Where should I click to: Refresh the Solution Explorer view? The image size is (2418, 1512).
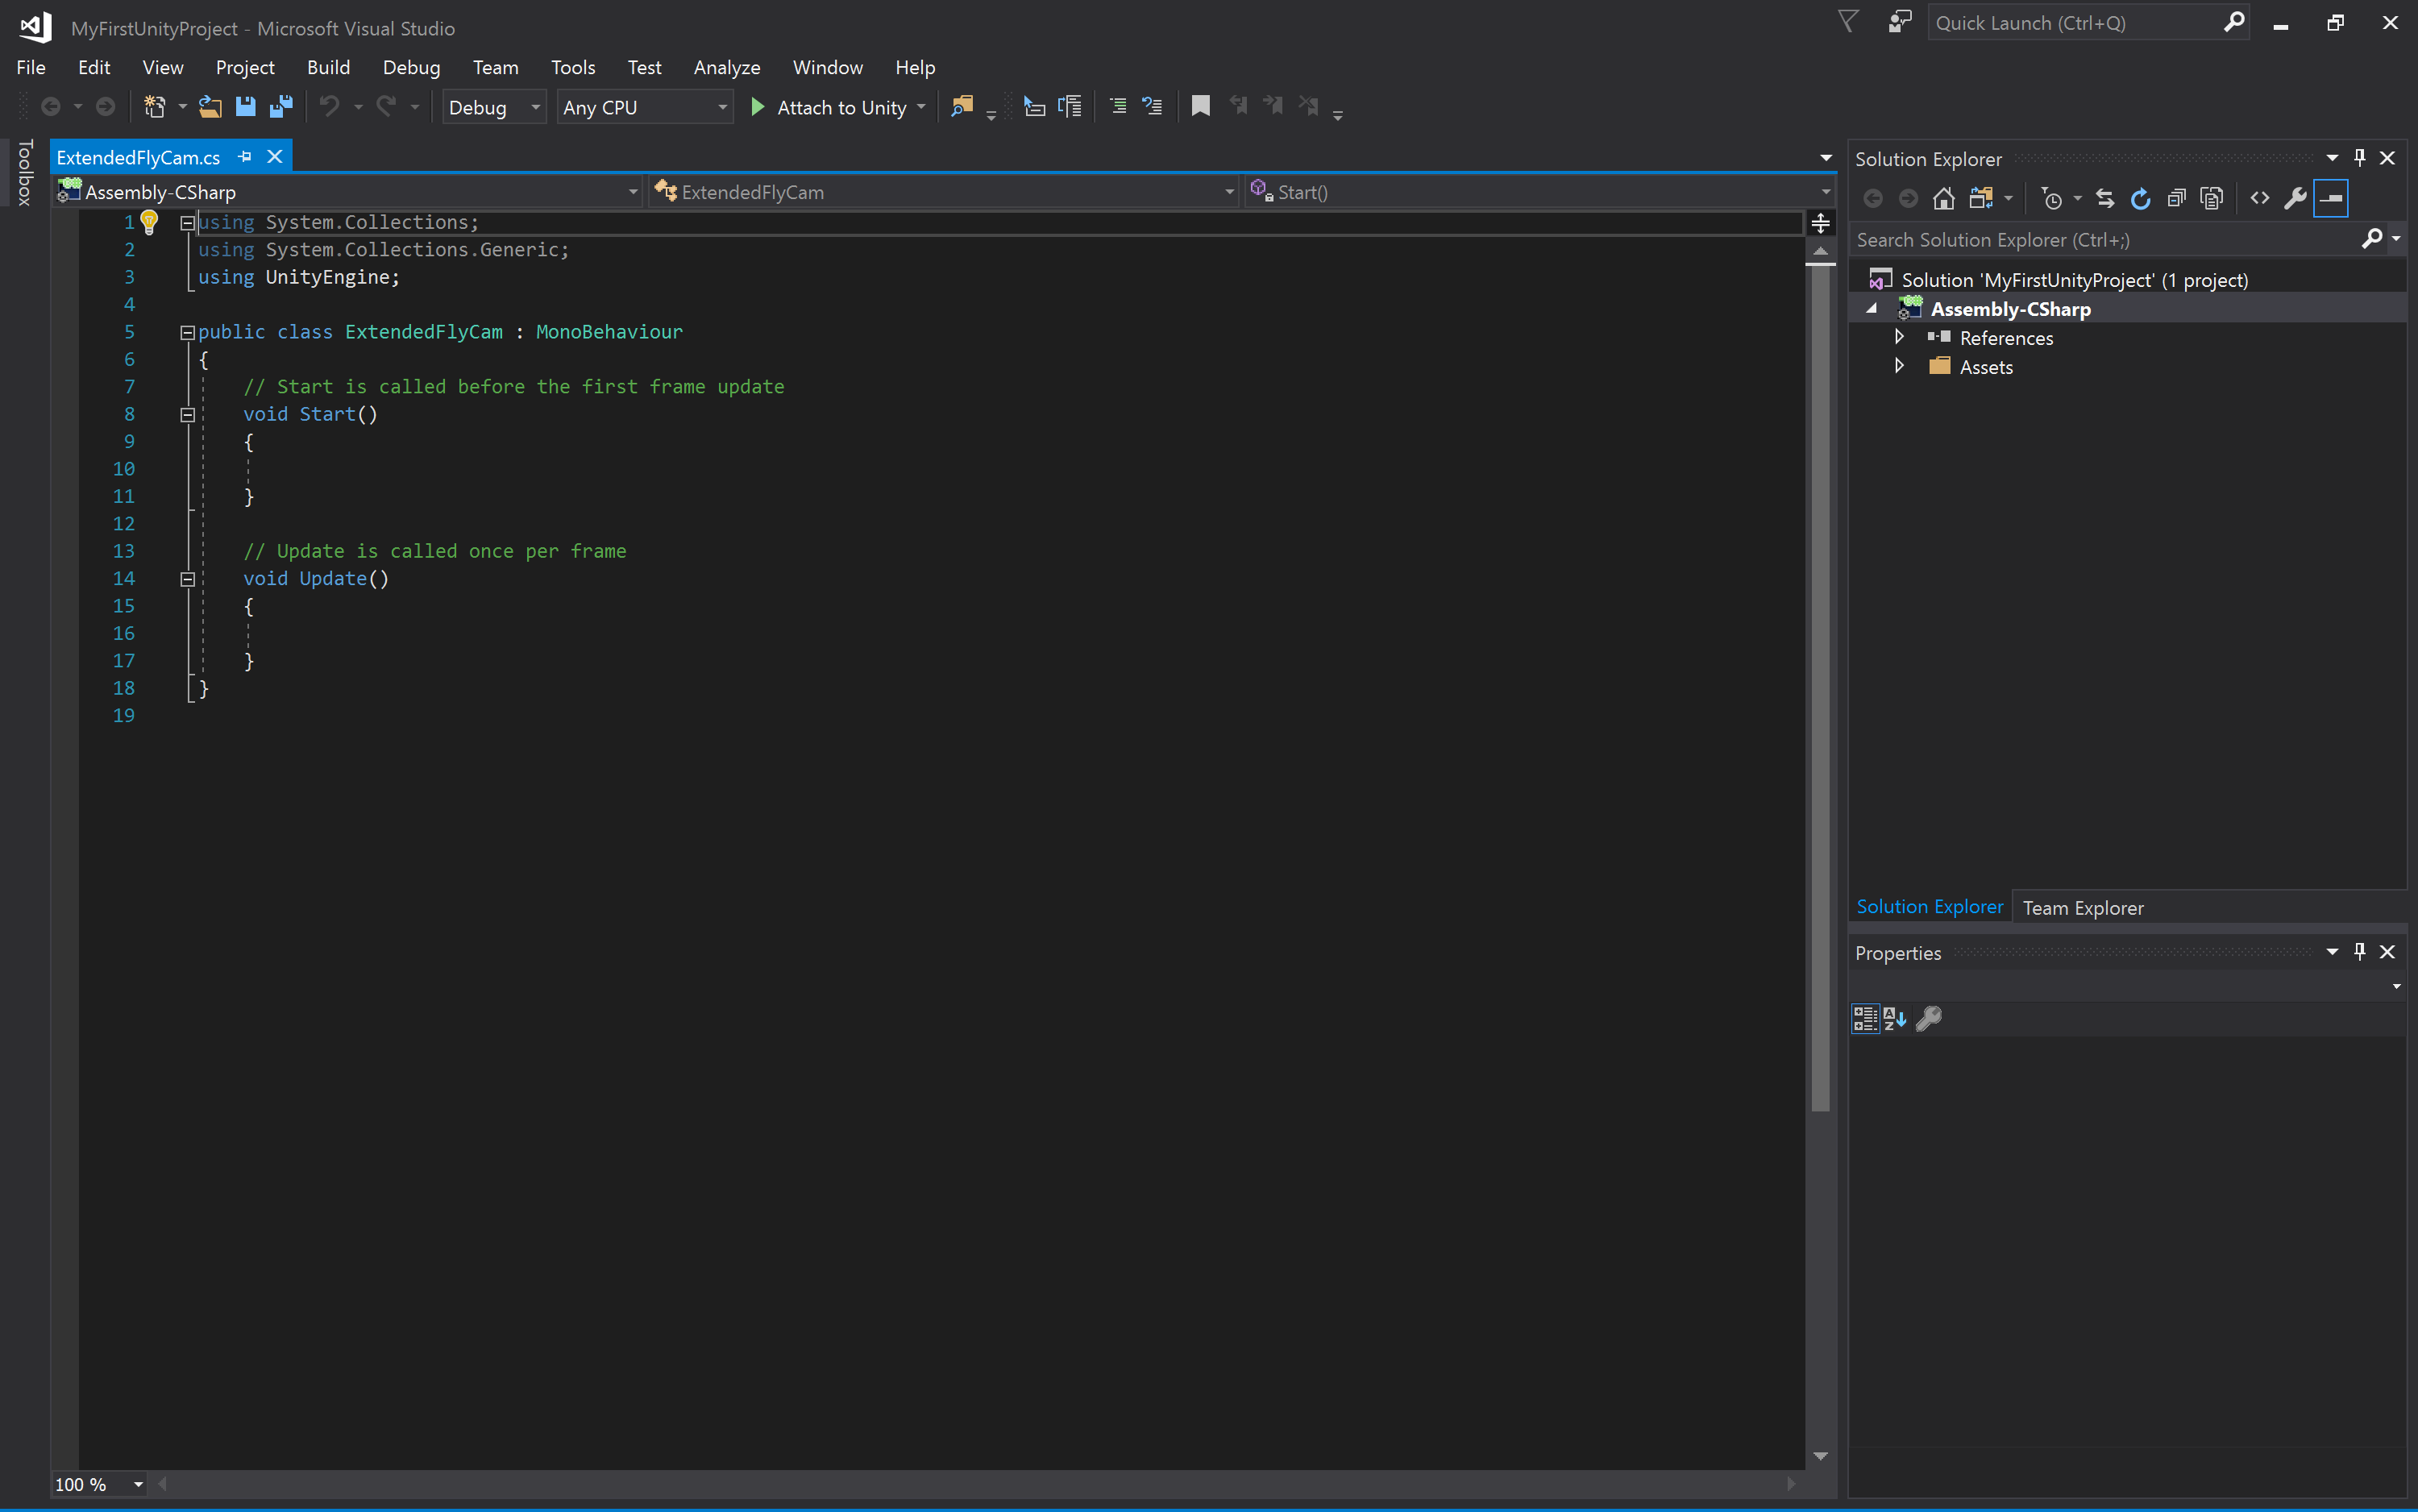[x=2140, y=199]
